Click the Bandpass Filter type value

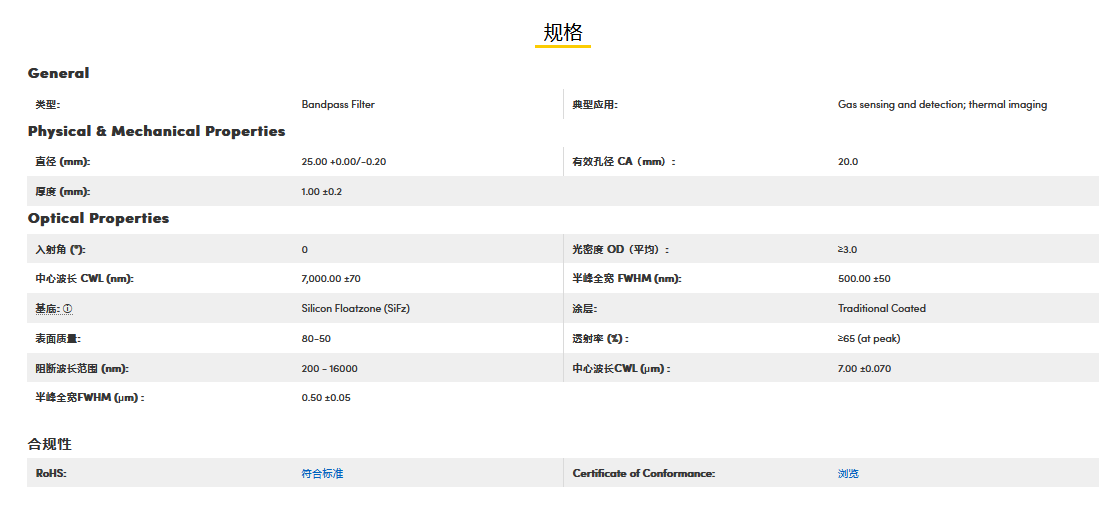[338, 104]
